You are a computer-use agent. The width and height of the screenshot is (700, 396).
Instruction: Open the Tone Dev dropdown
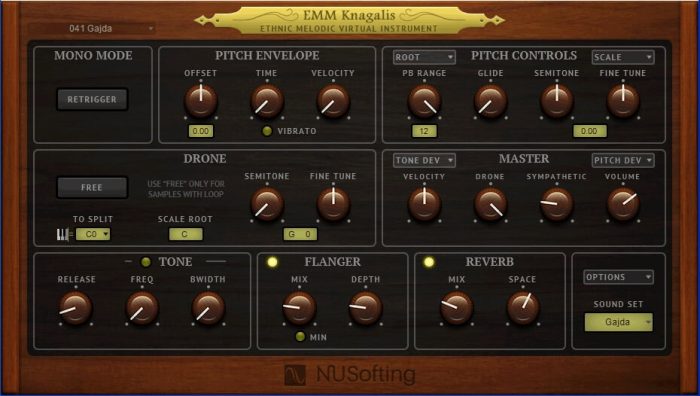pyautogui.click(x=424, y=160)
